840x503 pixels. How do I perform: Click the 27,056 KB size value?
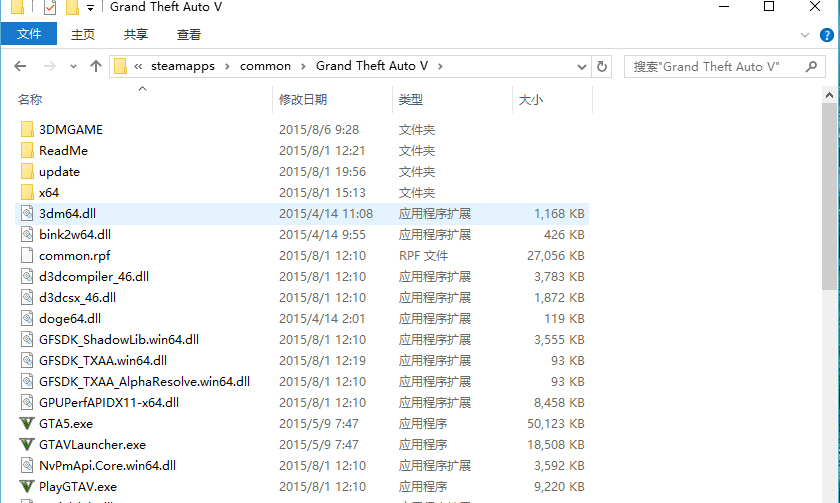(556, 256)
